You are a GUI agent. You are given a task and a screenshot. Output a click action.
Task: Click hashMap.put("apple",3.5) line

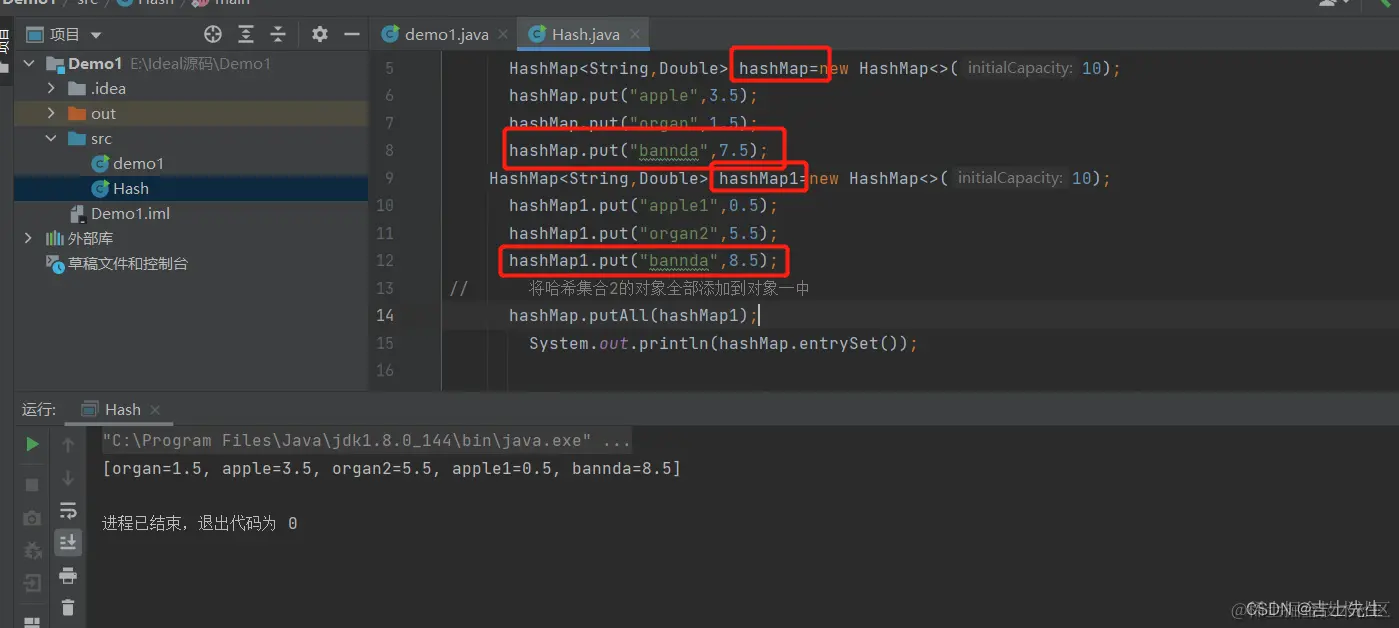pyautogui.click(x=633, y=96)
